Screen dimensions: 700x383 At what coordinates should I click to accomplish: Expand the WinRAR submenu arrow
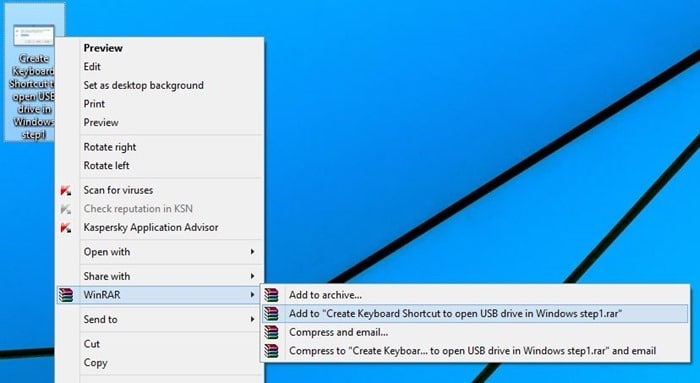252,295
